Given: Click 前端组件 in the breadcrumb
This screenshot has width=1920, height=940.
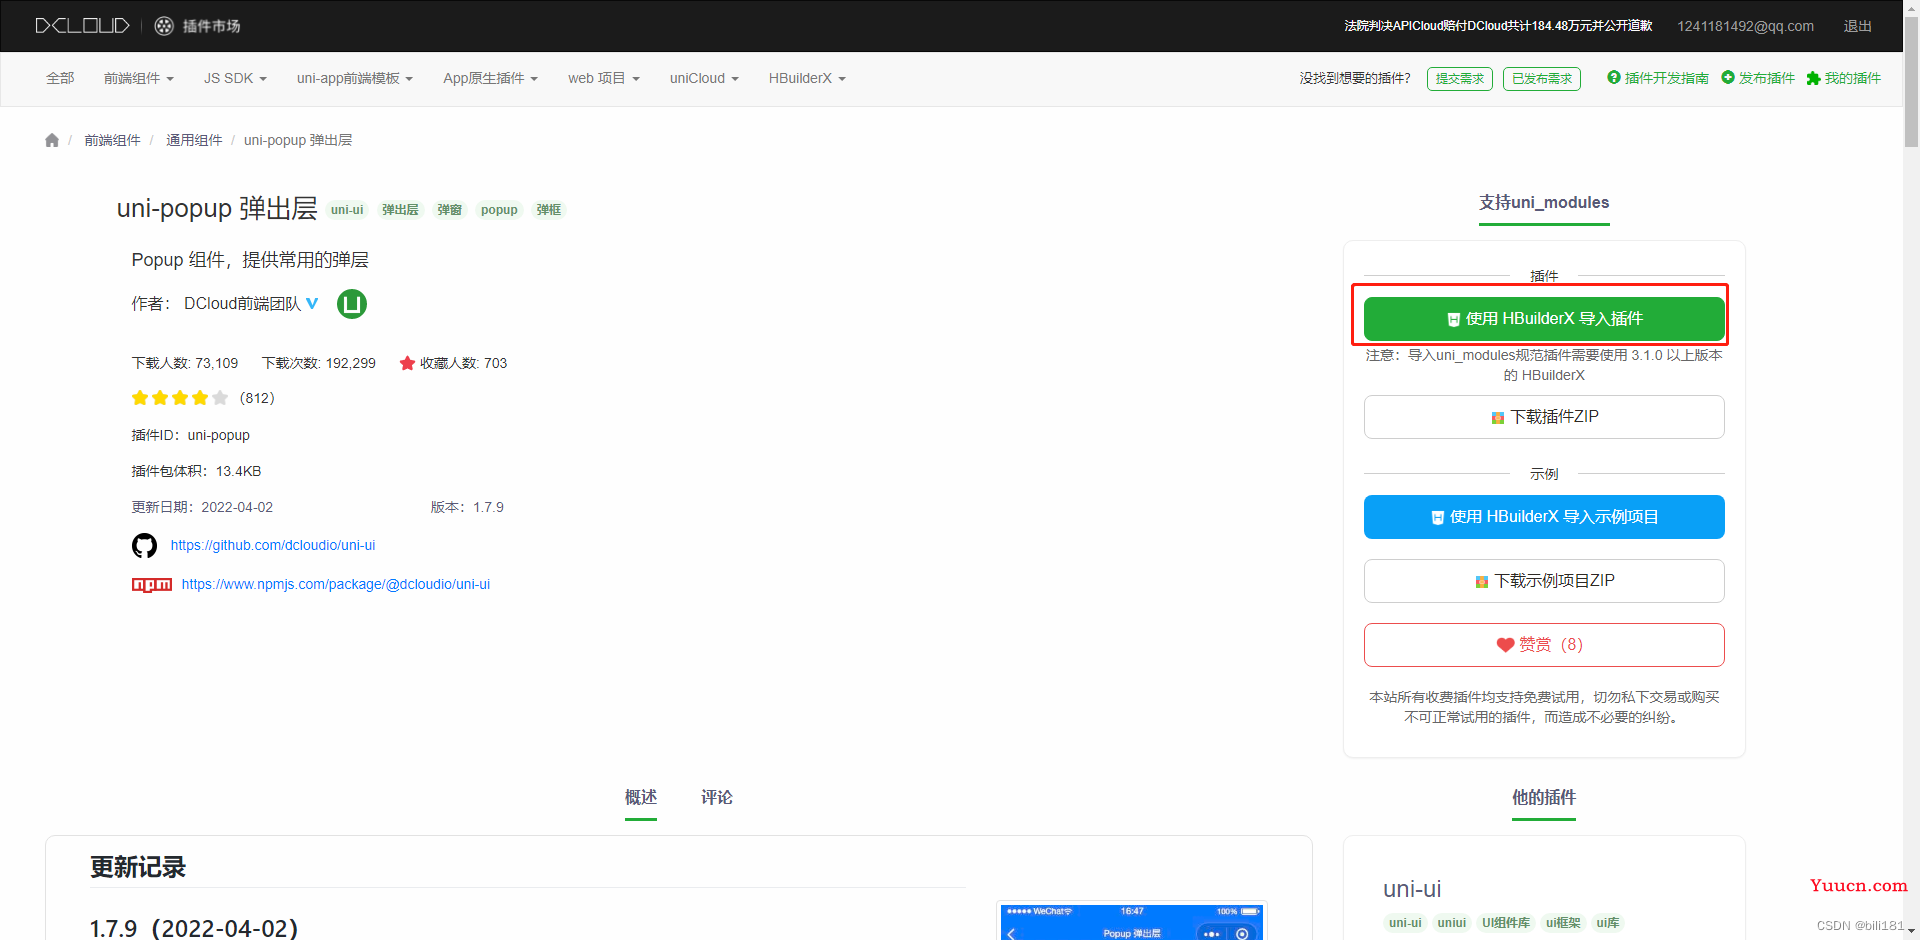Looking at the screenshot, I should coord(112,140).
